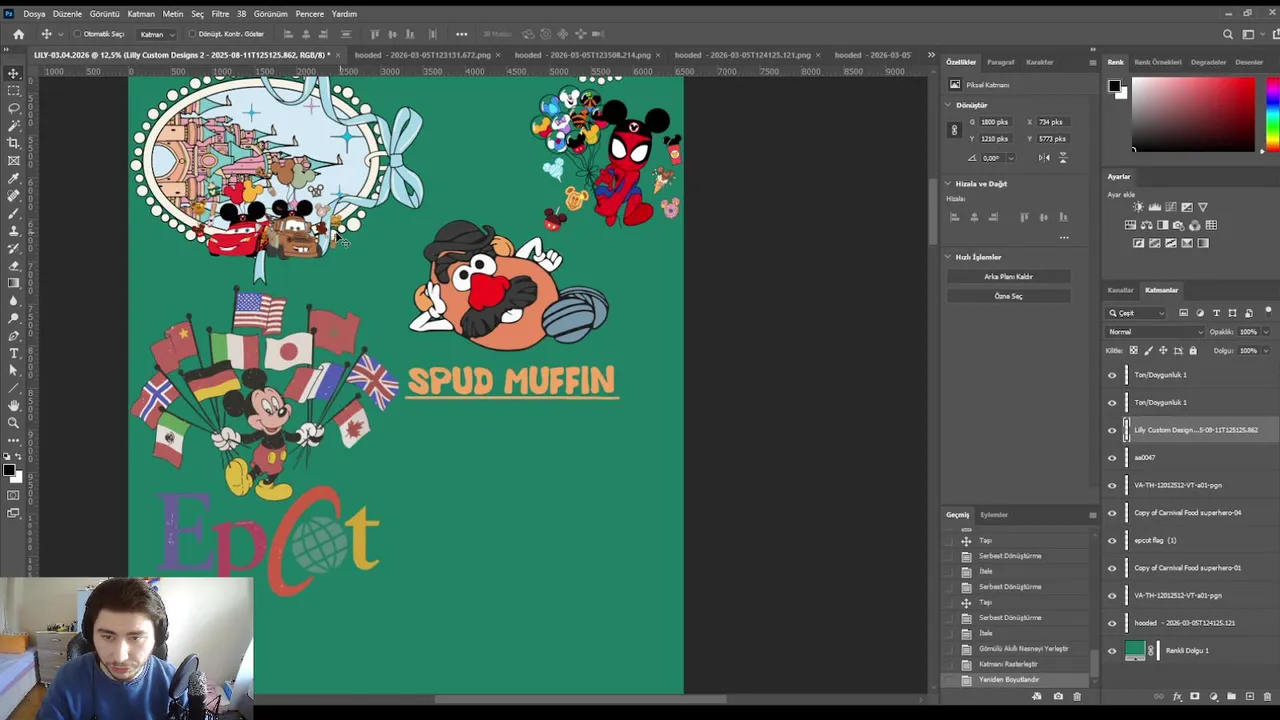
Task: Select the Horizontal Type tool
Action: point(14,353)
